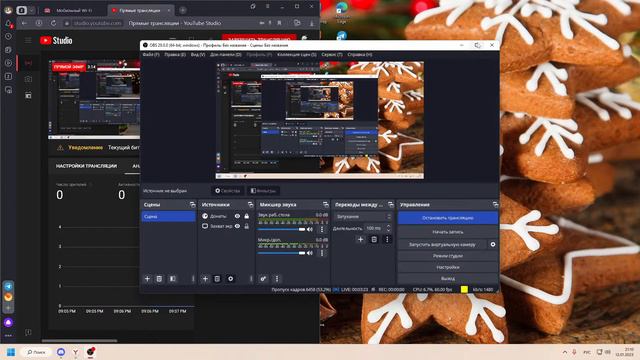The height and width of the screenshot is (360, 640).
Task: Open YouTube Studio hamburger menu
Action: tap(28, 40)
